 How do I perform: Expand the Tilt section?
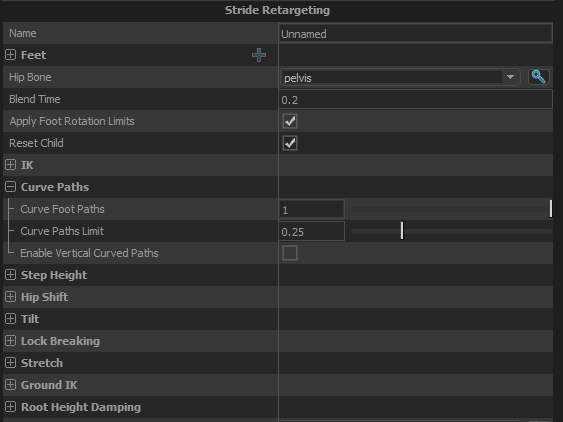[11, 319]
